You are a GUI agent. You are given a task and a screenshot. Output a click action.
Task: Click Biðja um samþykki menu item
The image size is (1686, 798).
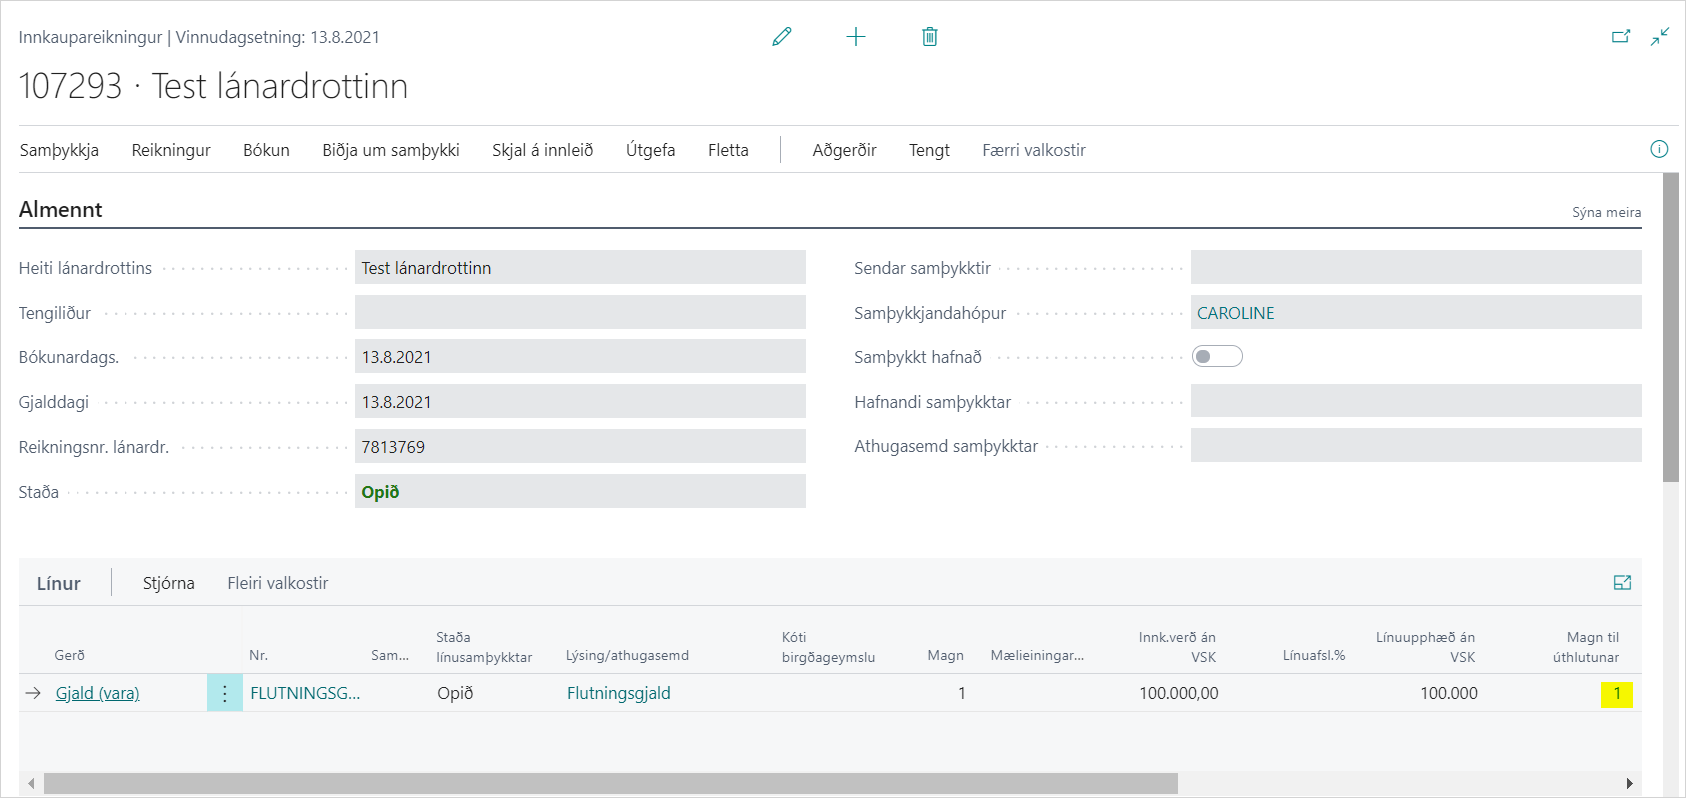(x=390, y=150)
